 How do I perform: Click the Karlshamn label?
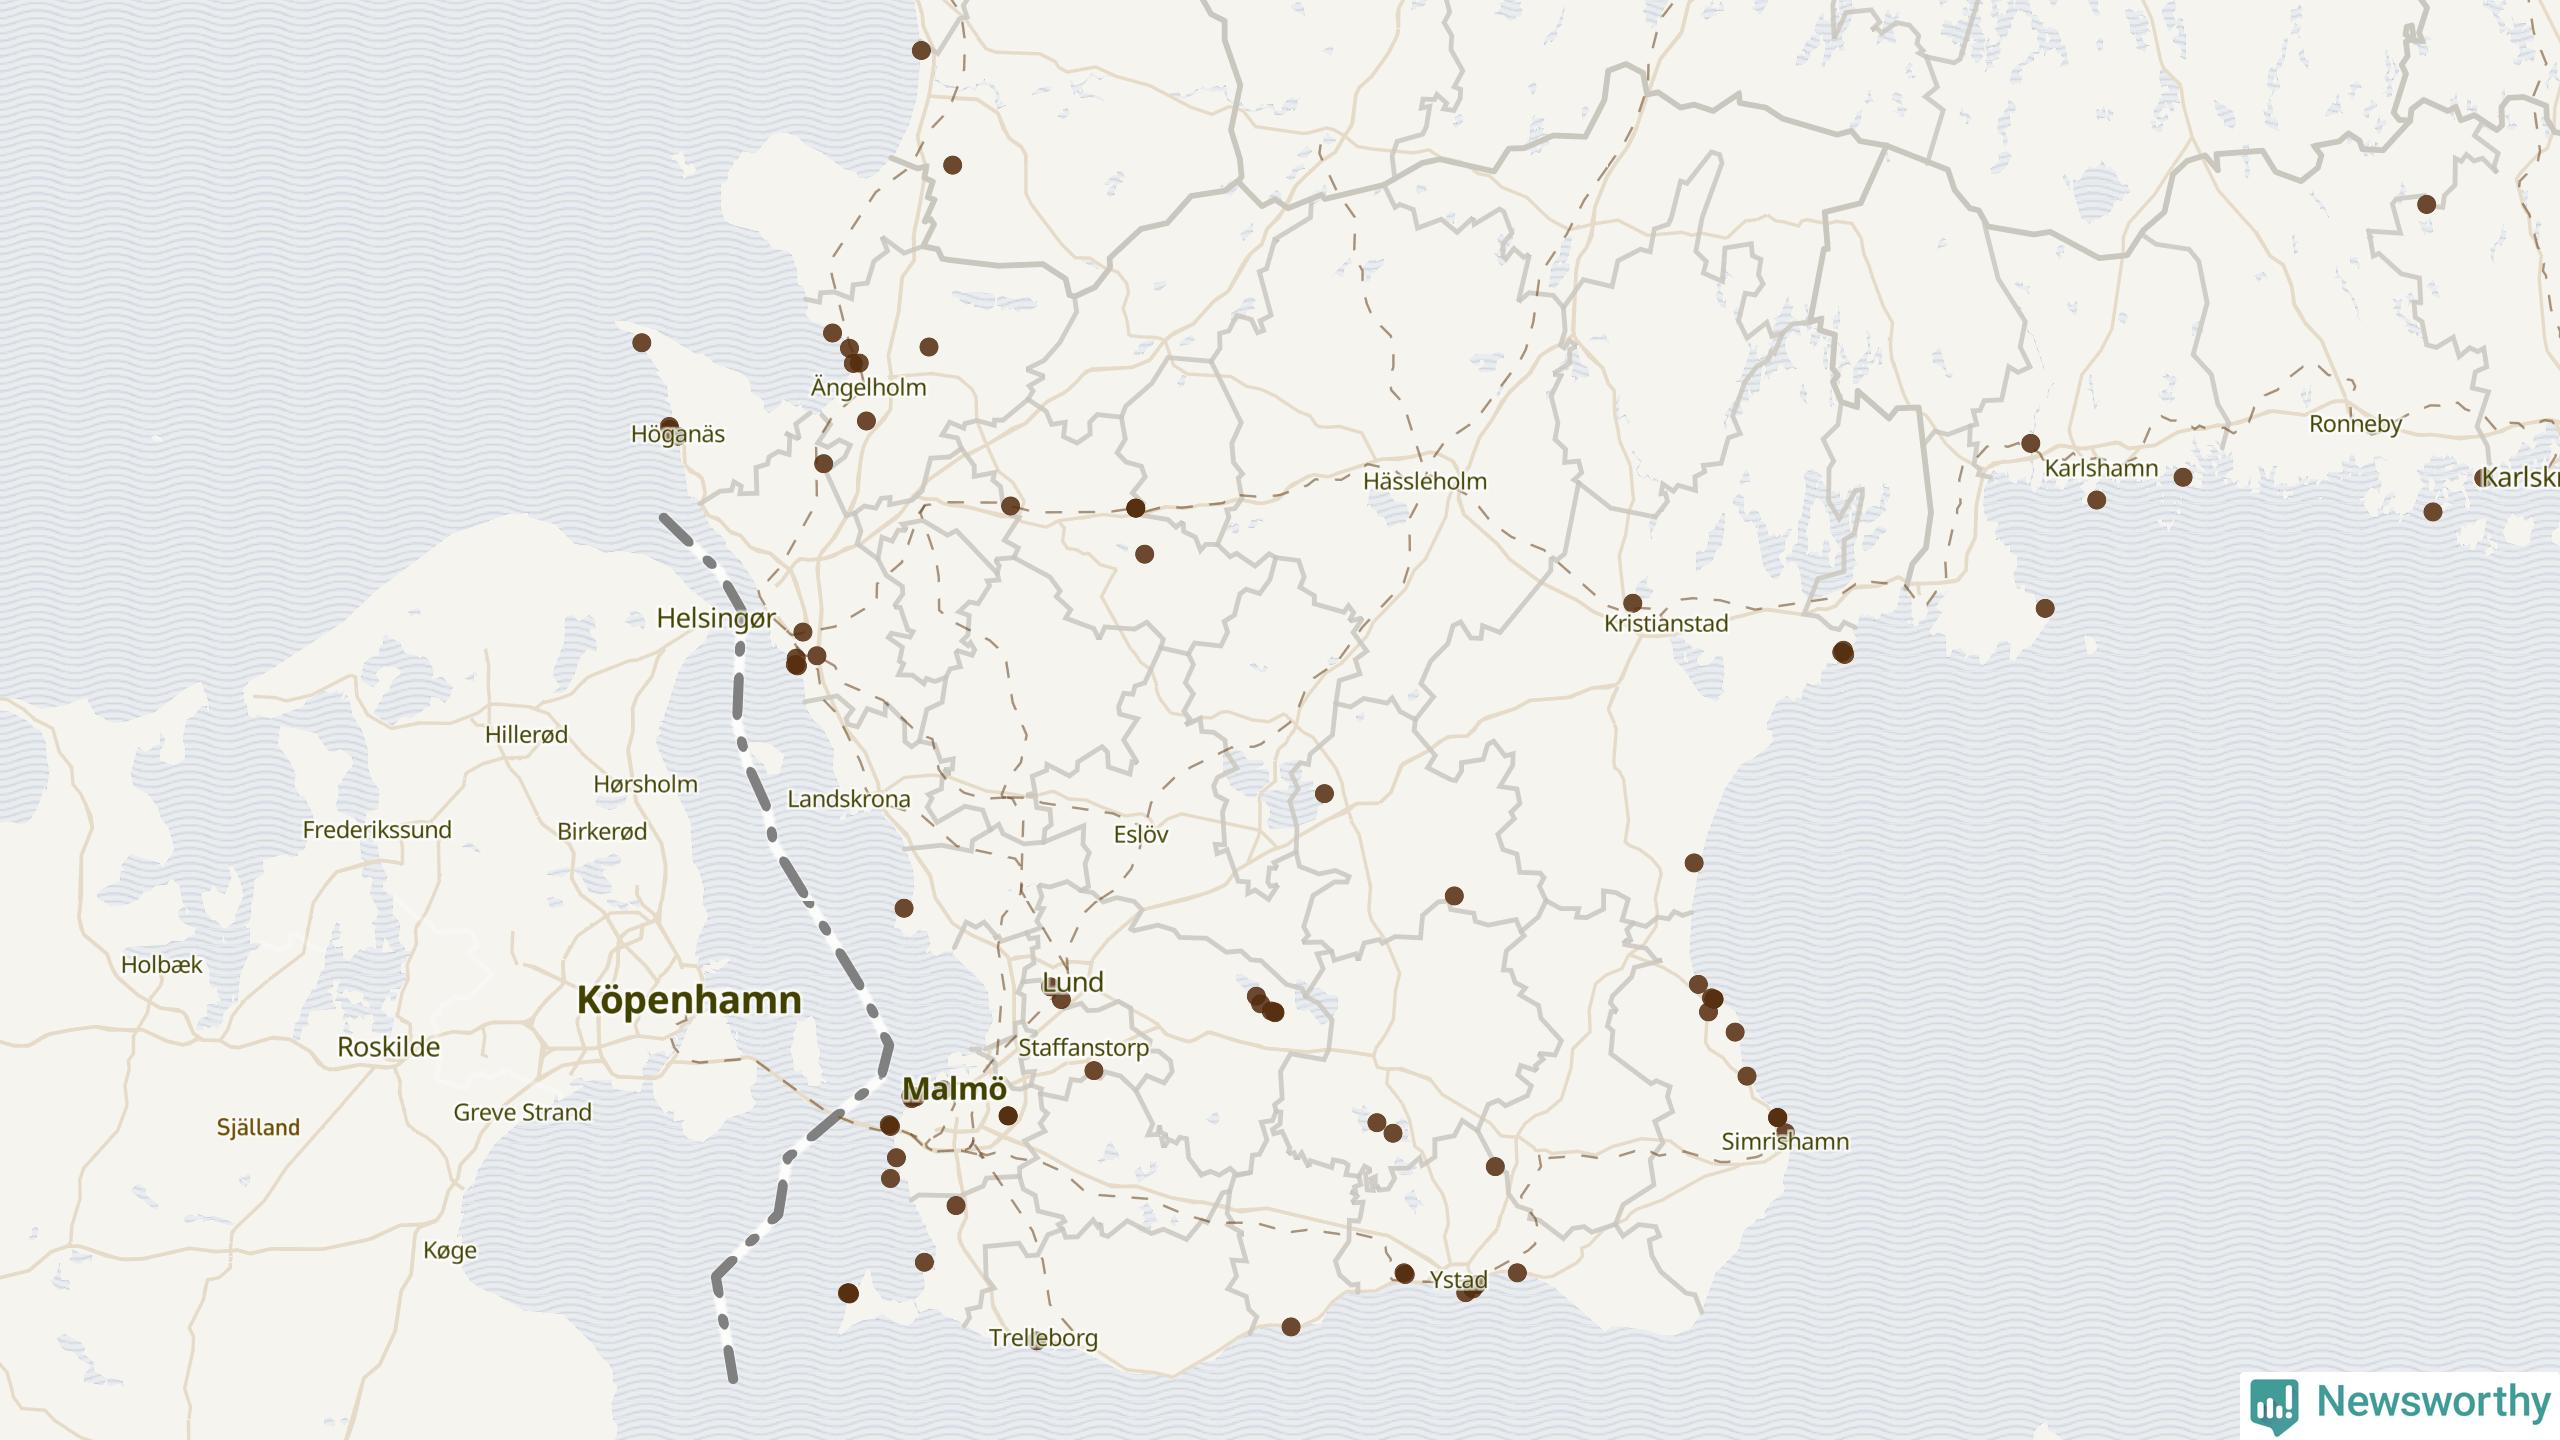click(x=2101, y=468)
